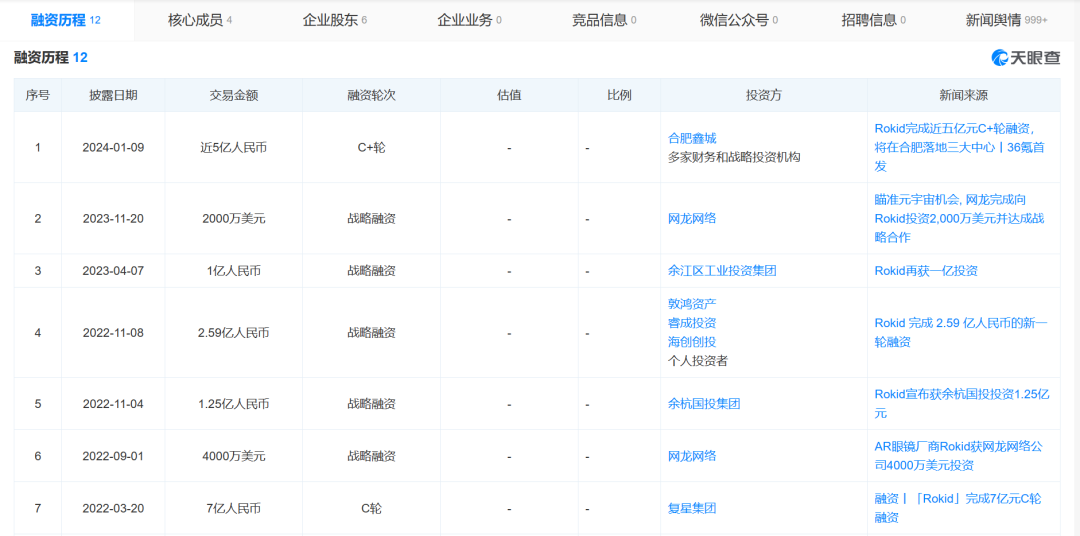This screenshot has height=536, width=1080.
Task: Select round cell C+轮
Action: coord(371,147)
